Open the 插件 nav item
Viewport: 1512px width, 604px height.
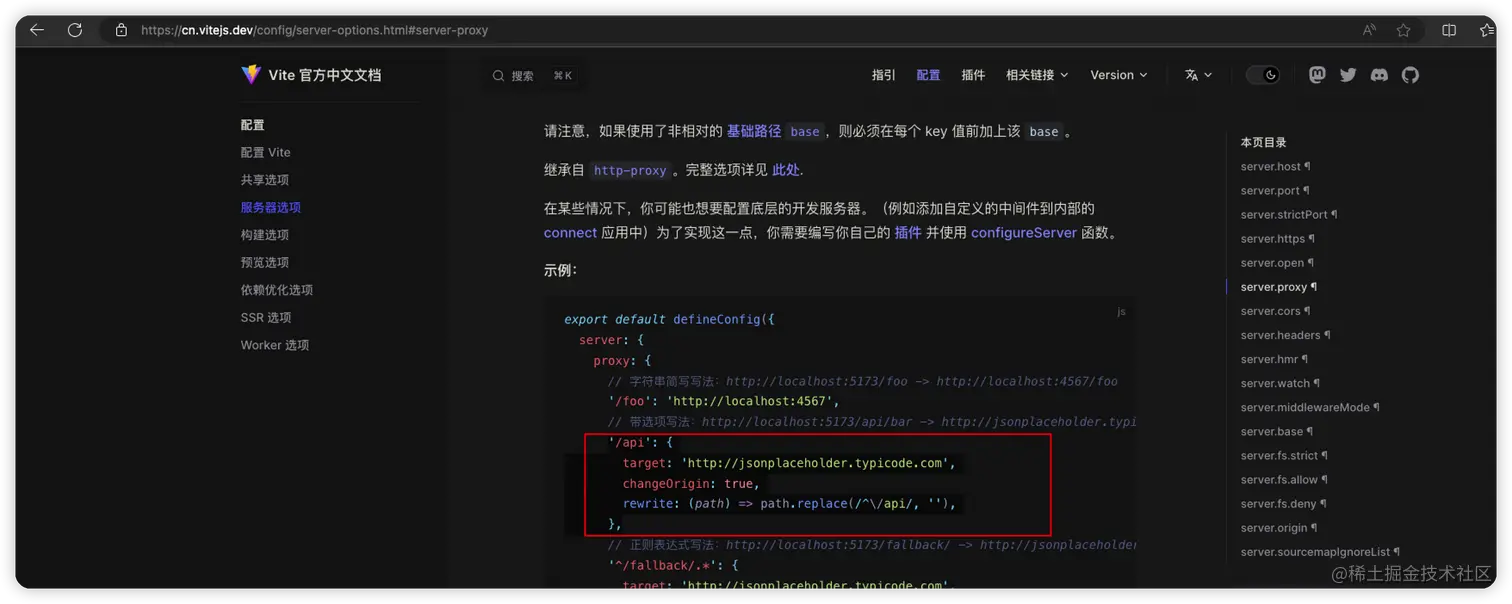click(x=973, y=75)
